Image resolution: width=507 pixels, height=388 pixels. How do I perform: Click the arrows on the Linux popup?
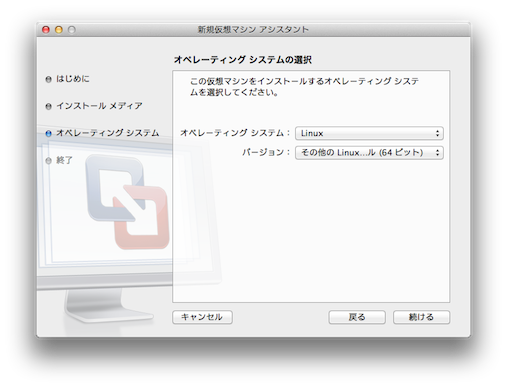438,133
